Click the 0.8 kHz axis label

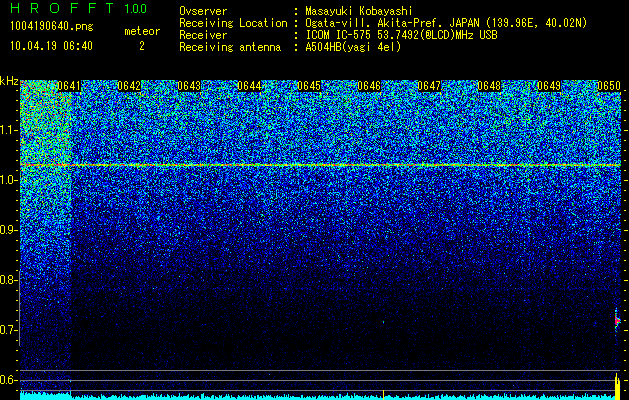pos(7,280)
